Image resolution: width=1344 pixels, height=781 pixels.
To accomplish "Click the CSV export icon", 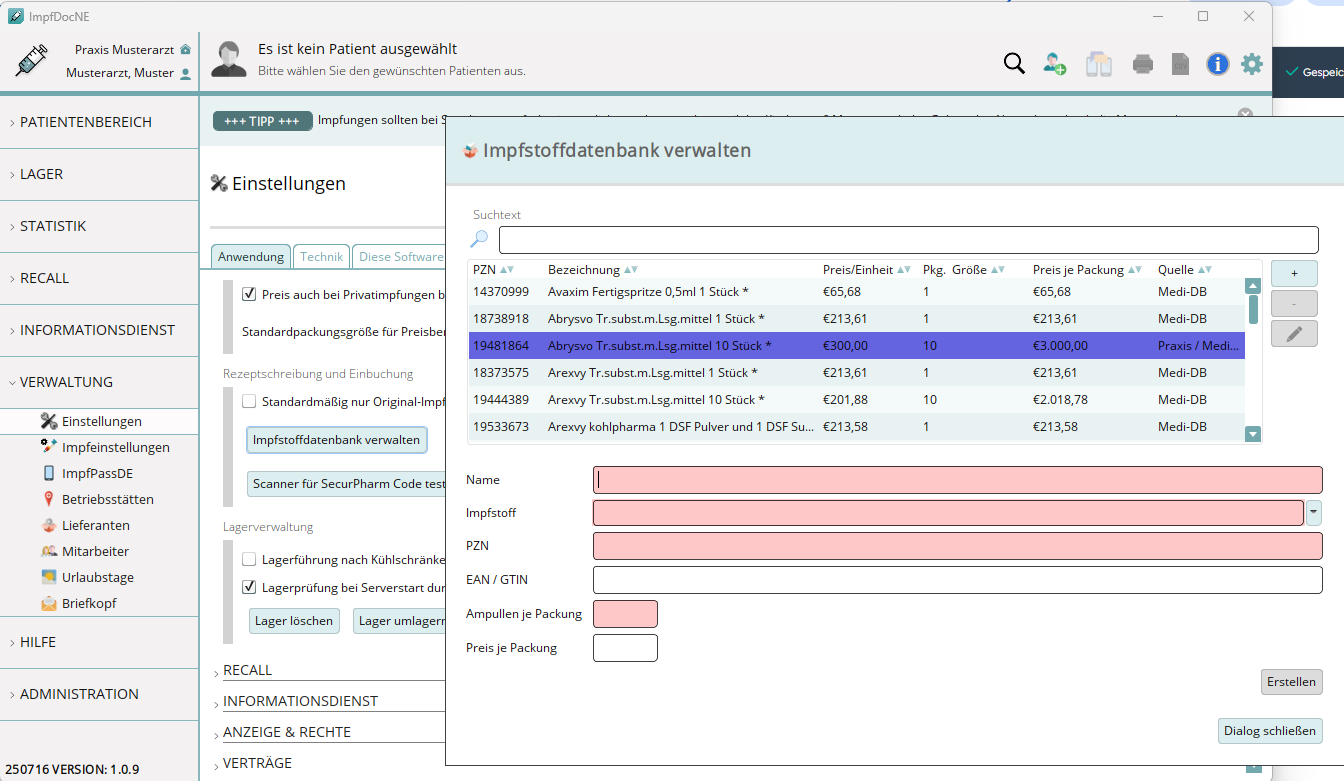I will [x=1180, y=64].
